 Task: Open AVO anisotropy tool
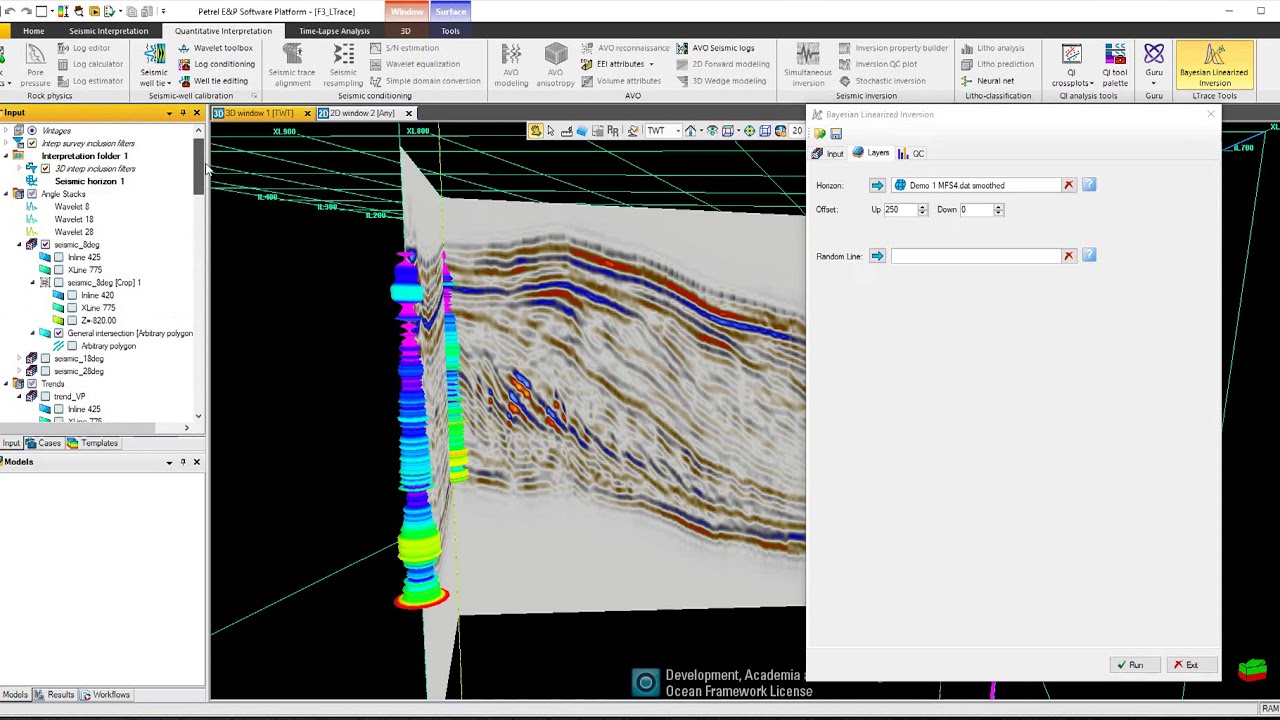[555, 66]
